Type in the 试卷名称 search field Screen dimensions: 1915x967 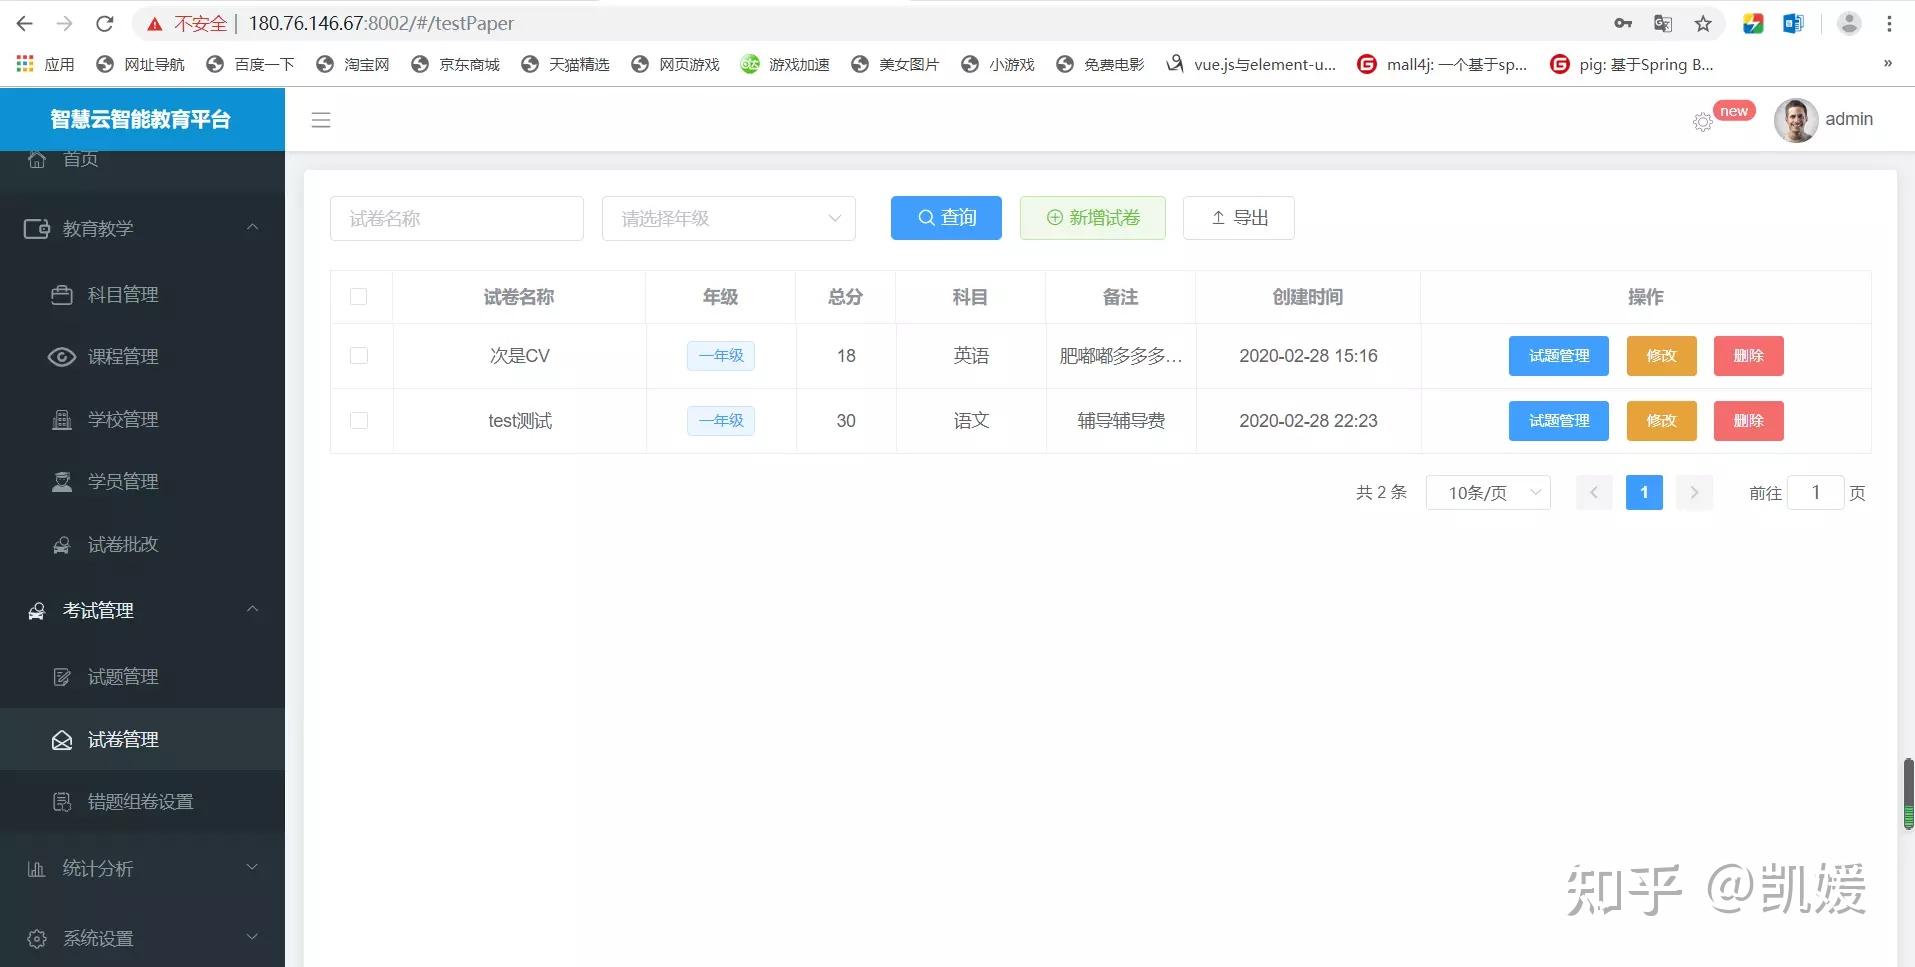(456, 218)
